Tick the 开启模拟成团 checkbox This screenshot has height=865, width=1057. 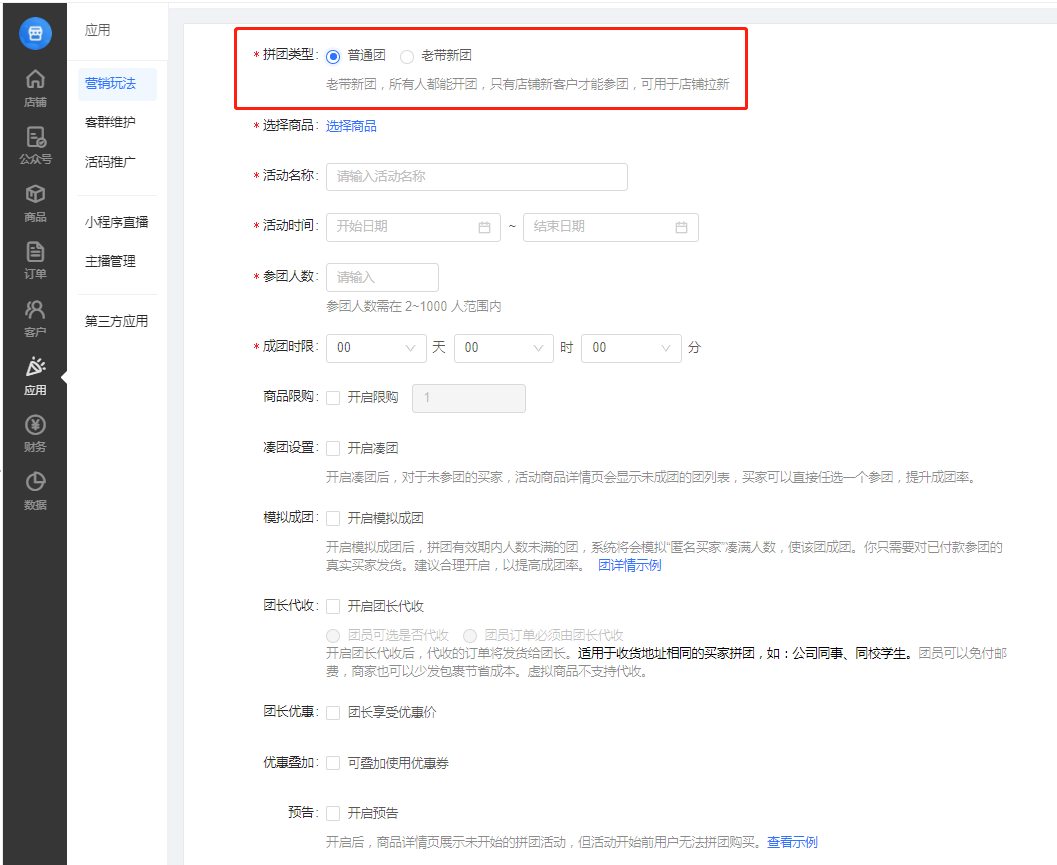[333, 518]
